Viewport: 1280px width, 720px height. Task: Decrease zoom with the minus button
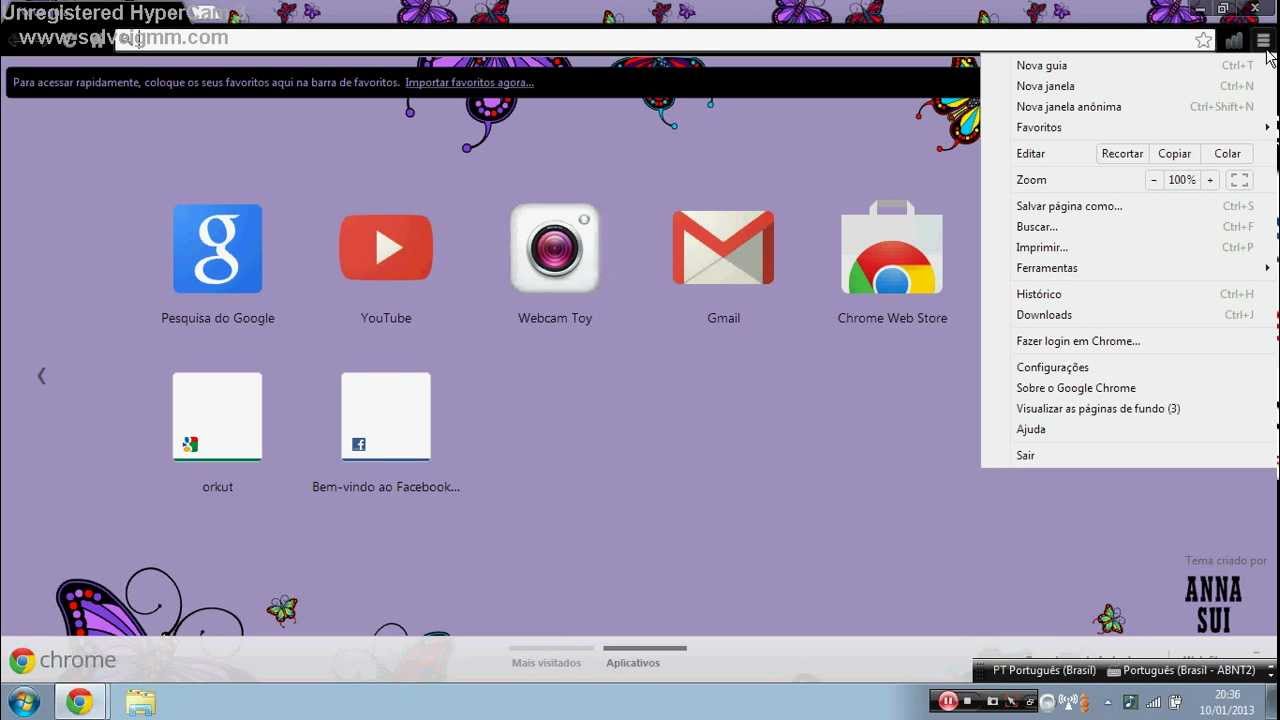[1154, 180]
